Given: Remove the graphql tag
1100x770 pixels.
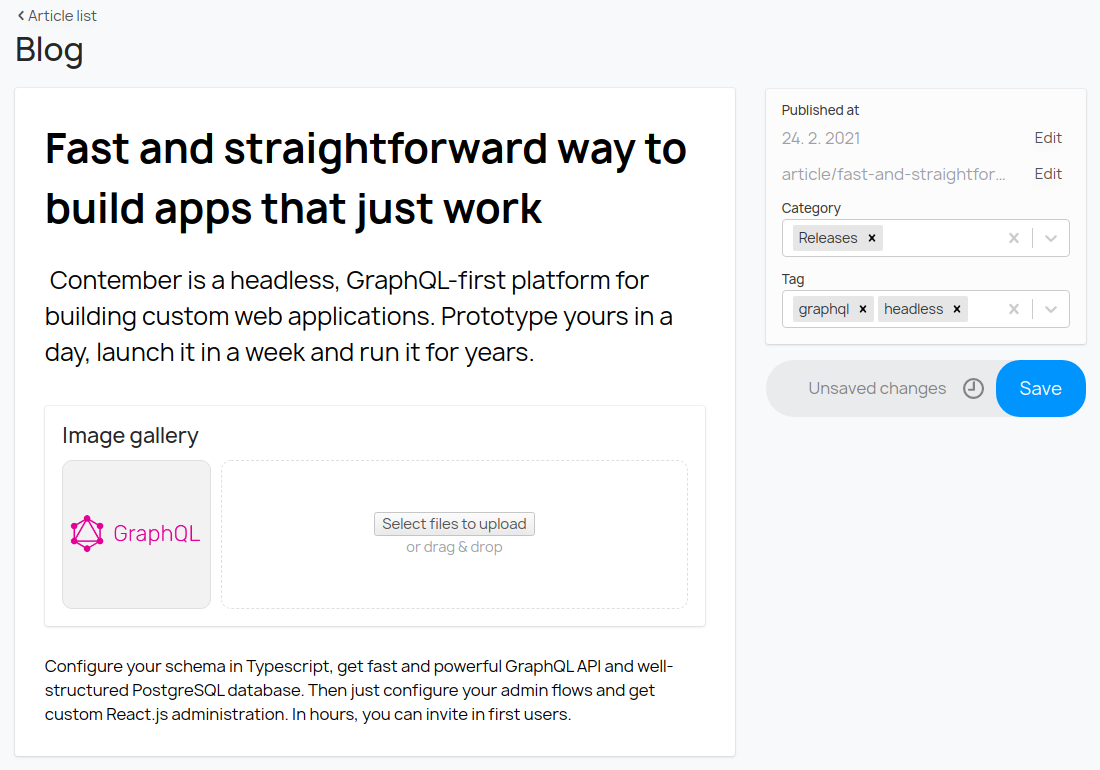Looking at the screenshot, I should pyautogui.click(x=863, y=309).
